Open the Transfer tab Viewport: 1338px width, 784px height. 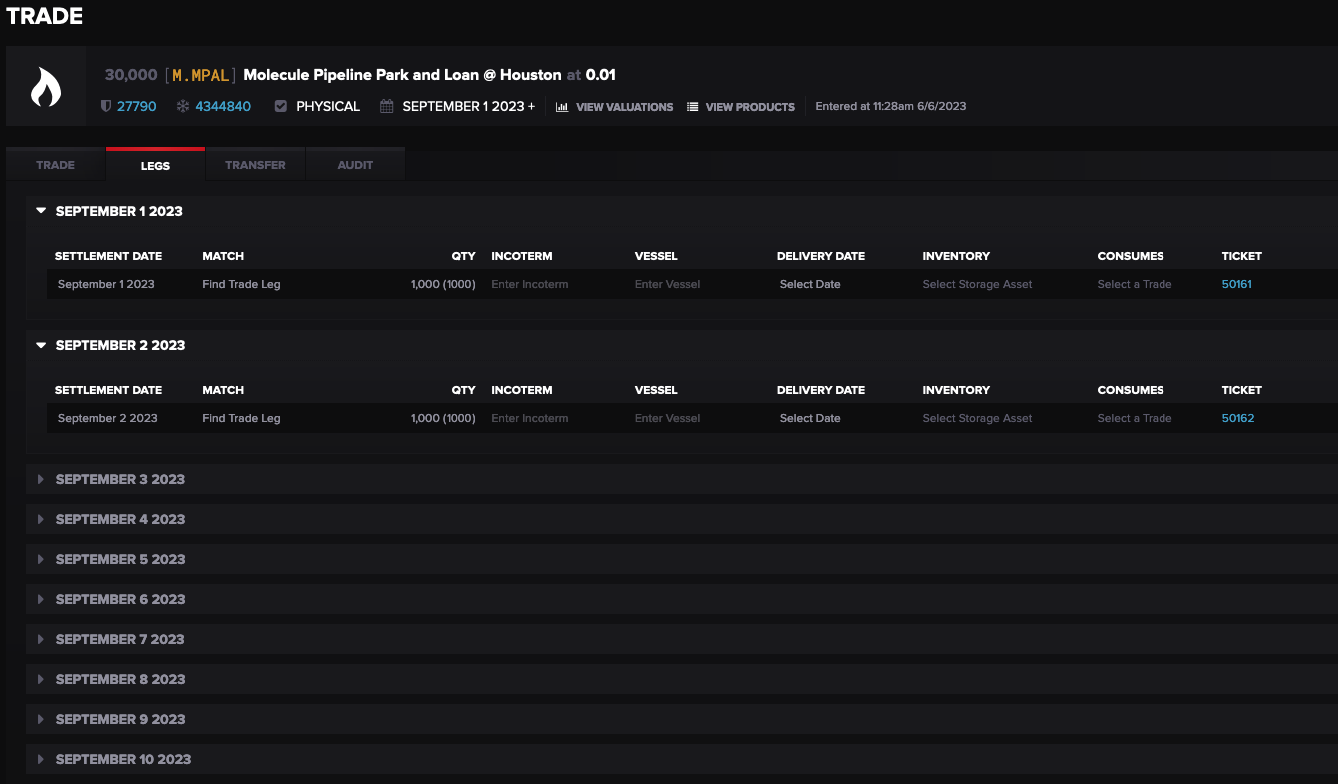(255, 165)
